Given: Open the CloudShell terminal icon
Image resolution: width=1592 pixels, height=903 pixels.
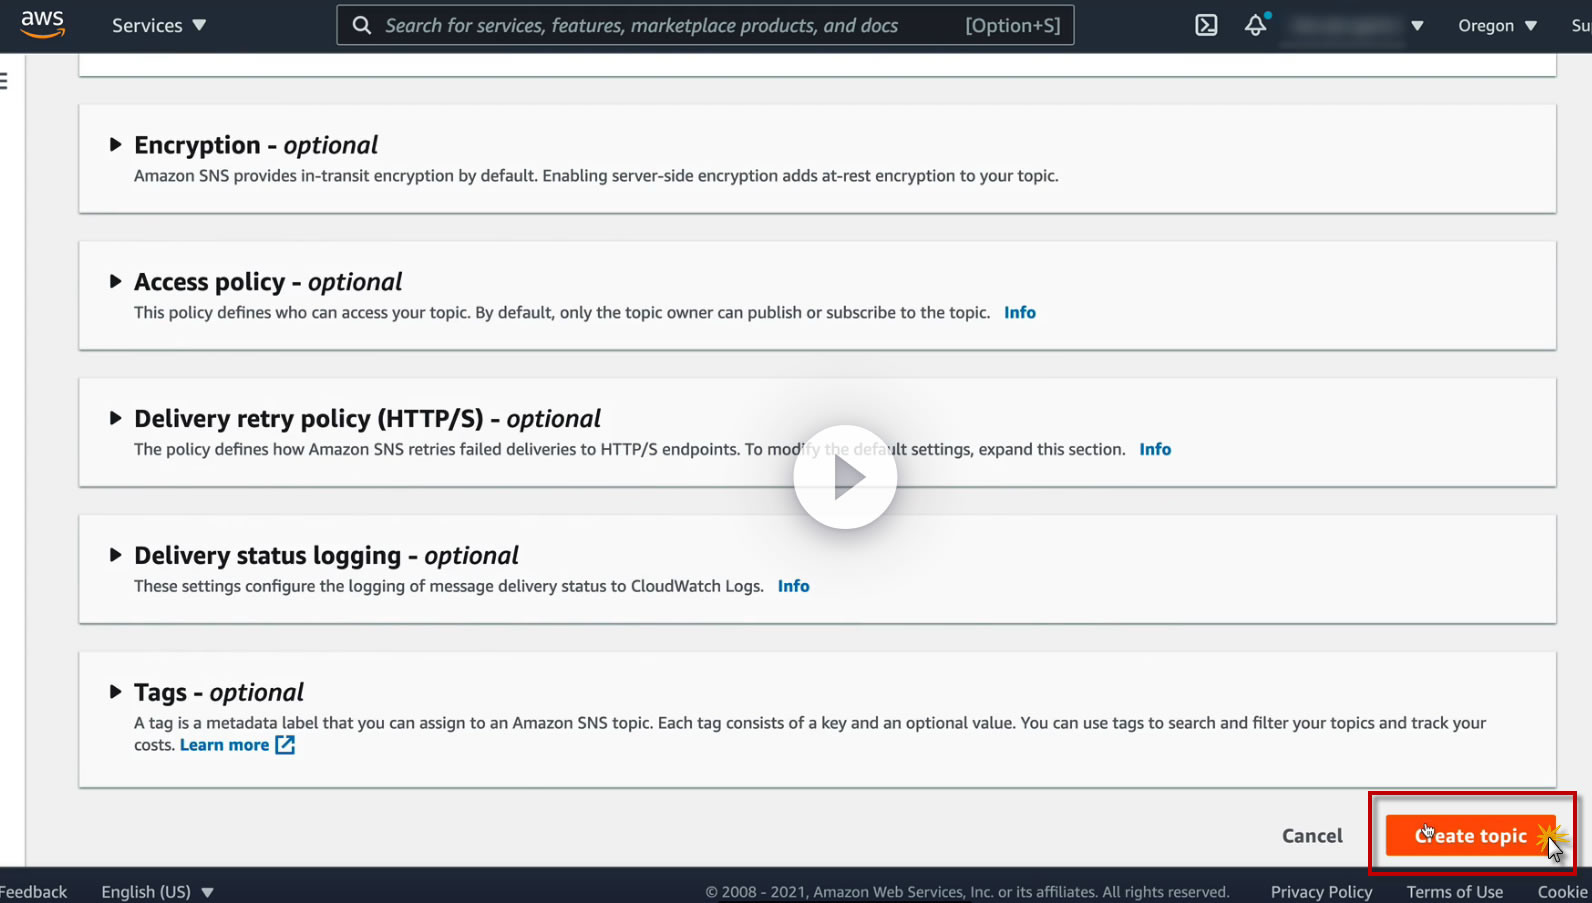Looking at the screenshot, I should [1206, 25].
